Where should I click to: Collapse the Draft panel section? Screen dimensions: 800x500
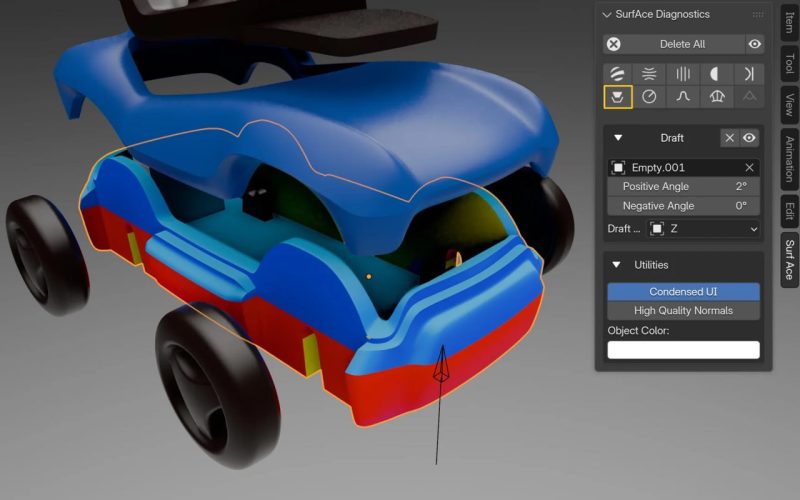click(618, 138)
